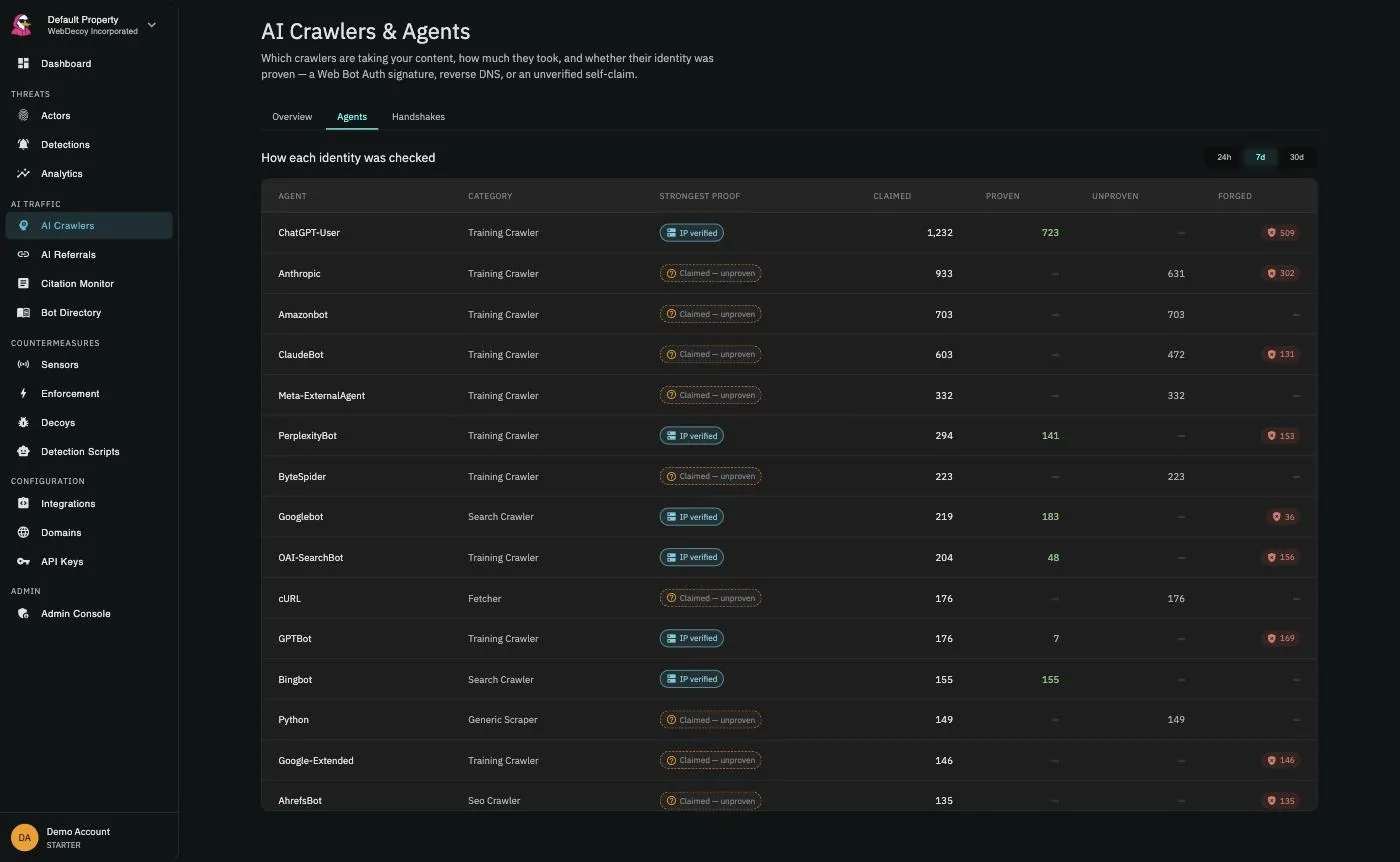Click Googlebot proven value 183
The height and width of the screenshot is (862, 1400).
pyautogui.click(x=1050, y=517)
